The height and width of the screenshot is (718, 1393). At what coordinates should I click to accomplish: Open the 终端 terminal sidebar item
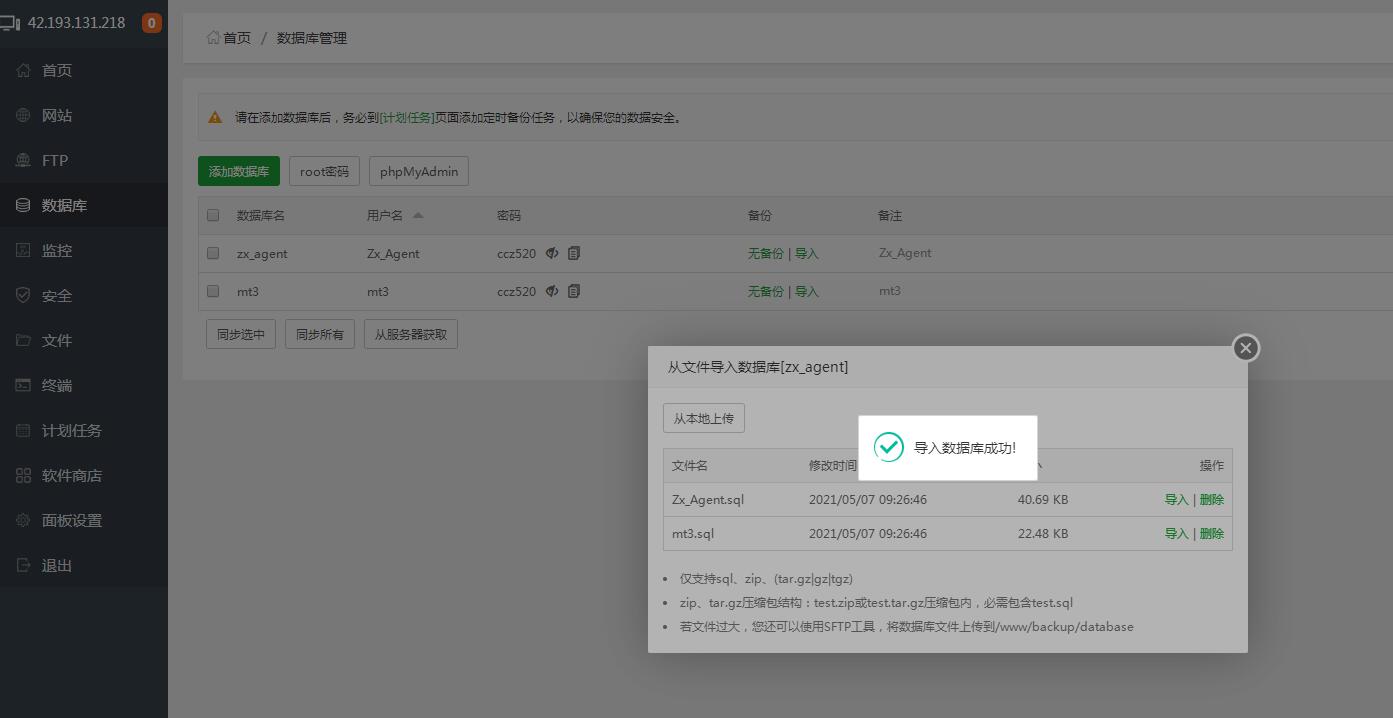click(x=56, y=386)
